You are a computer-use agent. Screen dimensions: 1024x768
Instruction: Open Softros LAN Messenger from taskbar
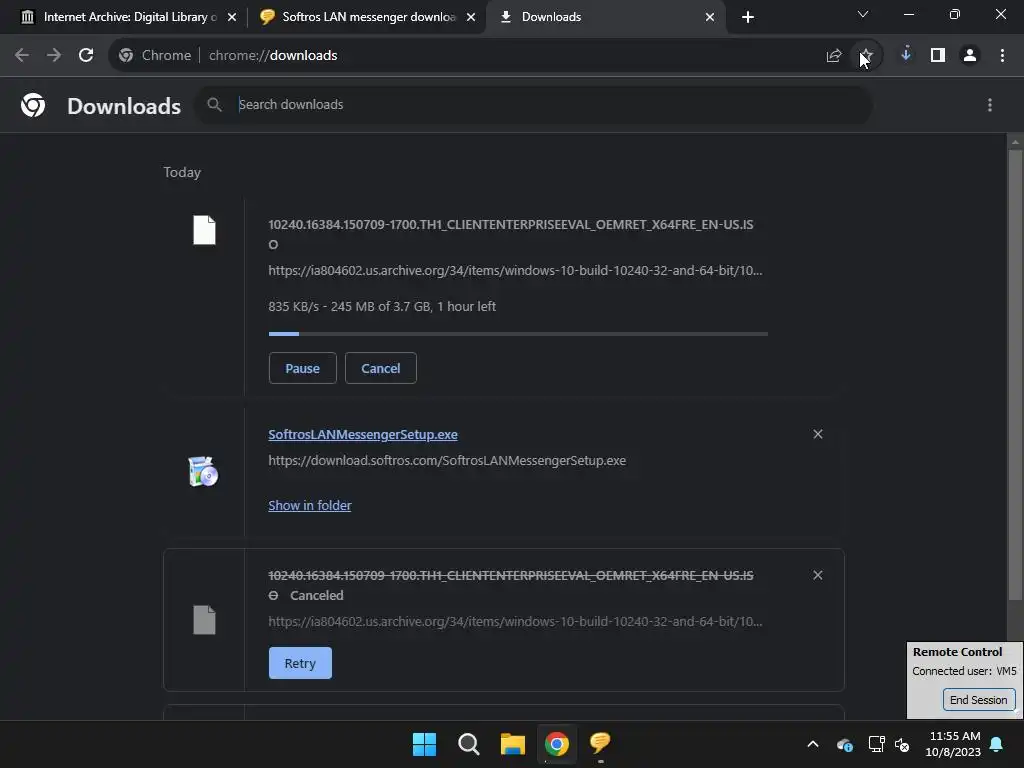[600, 743]
